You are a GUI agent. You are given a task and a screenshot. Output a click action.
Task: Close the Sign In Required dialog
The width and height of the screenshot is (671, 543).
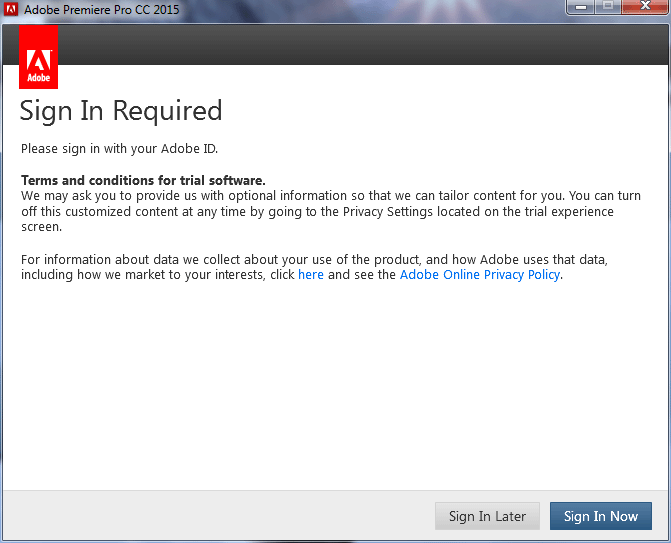[x=645, y=6]
